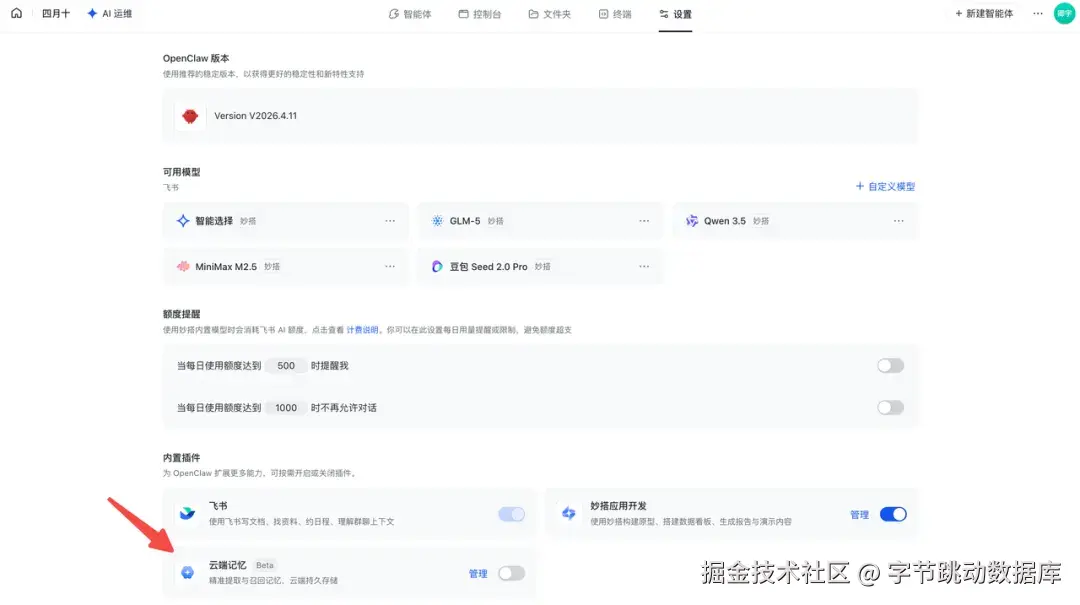This screenshot has width=1080, height=605.
Task: Click the 新建智能体 button
Action: pyautogui.click(x=984, y=13)
